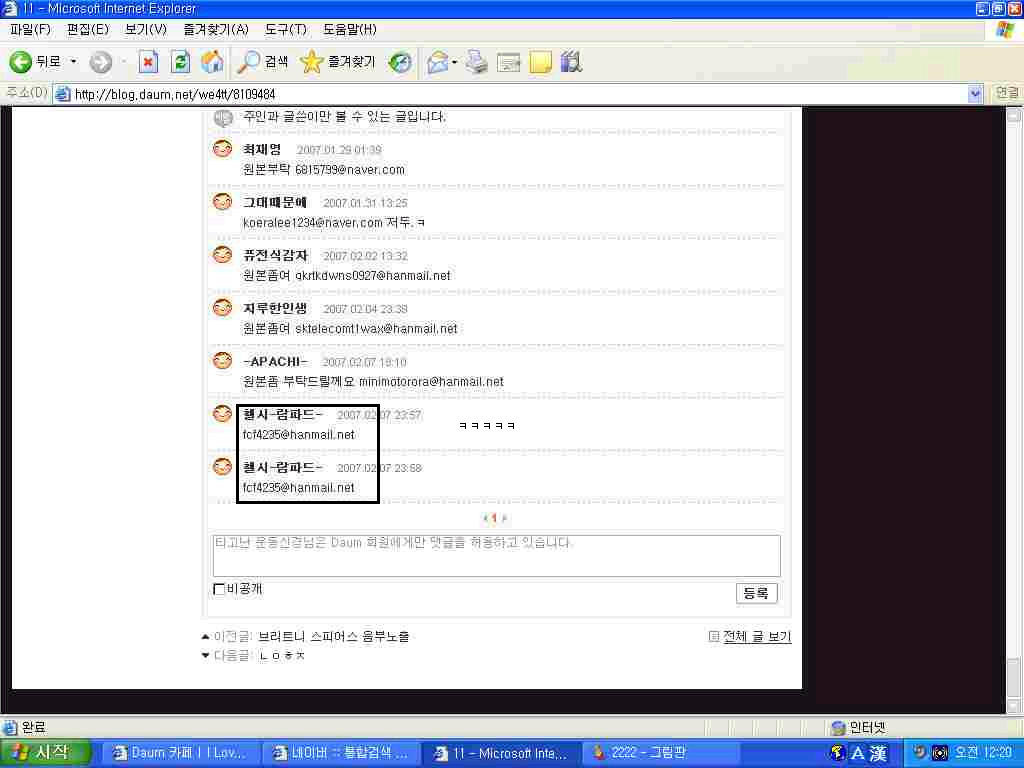Click the Back arrow icon
Viewport: 1024px width, 768px height.
20,62
